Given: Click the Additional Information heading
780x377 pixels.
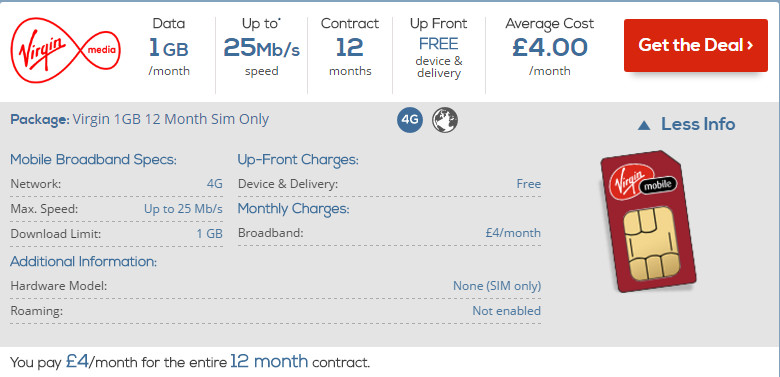Looking at the screenshot, I should 84,261.
